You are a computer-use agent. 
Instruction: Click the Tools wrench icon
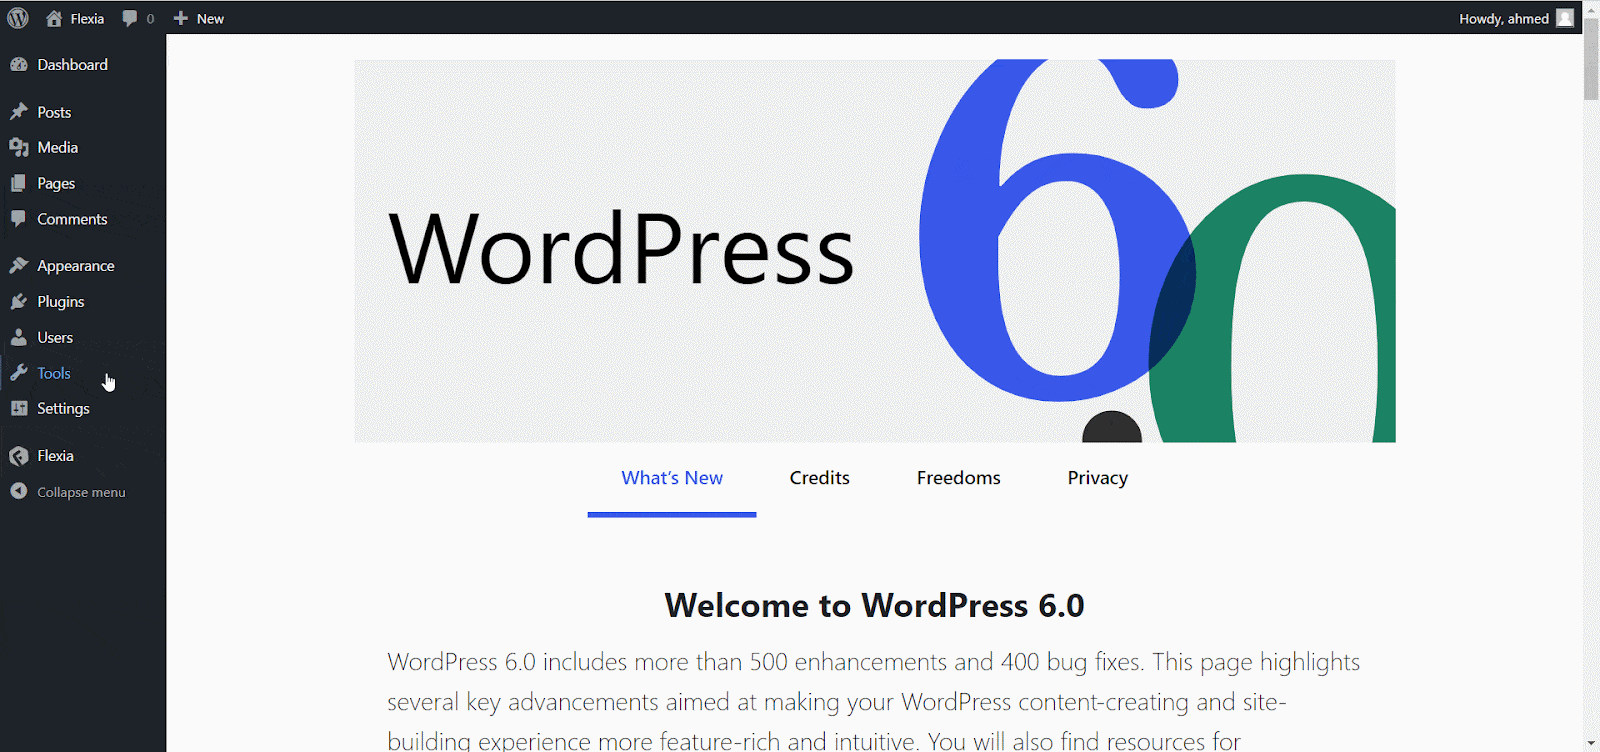(18, 373)
